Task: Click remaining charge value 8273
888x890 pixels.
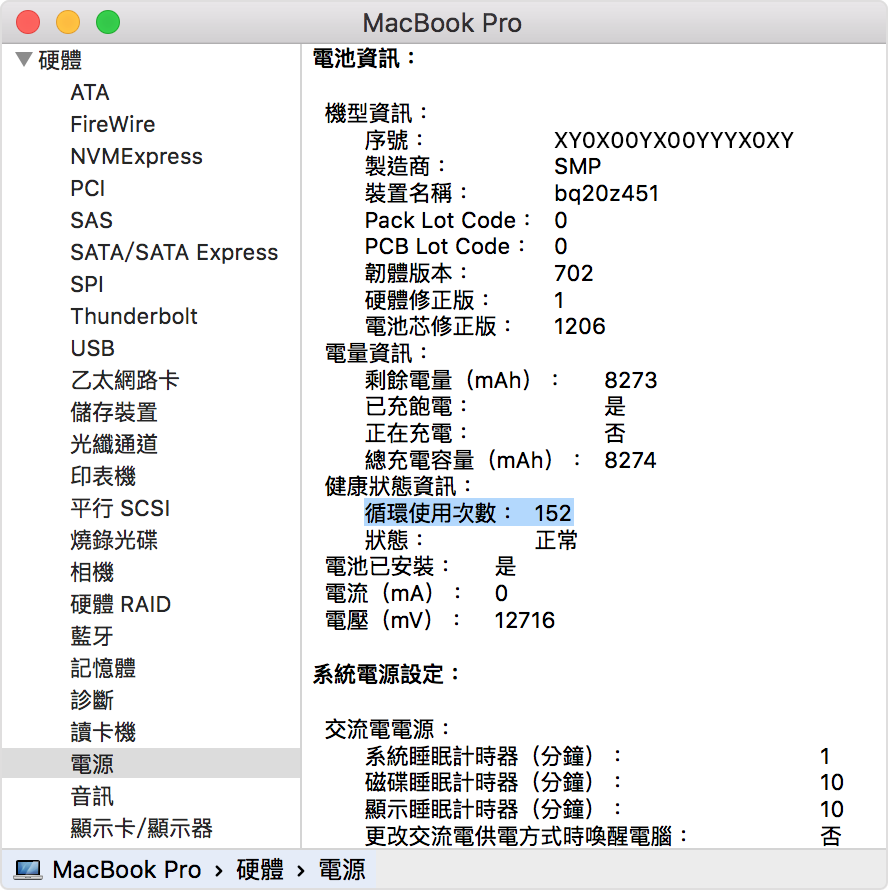Action: click(x=630, y=380)
